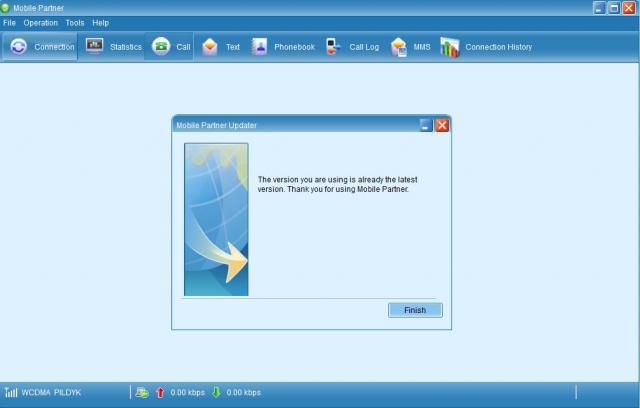640x408 pixels.
Task: Close the Mobile Partner Updater dialog
Action: [x=442, y=125]
